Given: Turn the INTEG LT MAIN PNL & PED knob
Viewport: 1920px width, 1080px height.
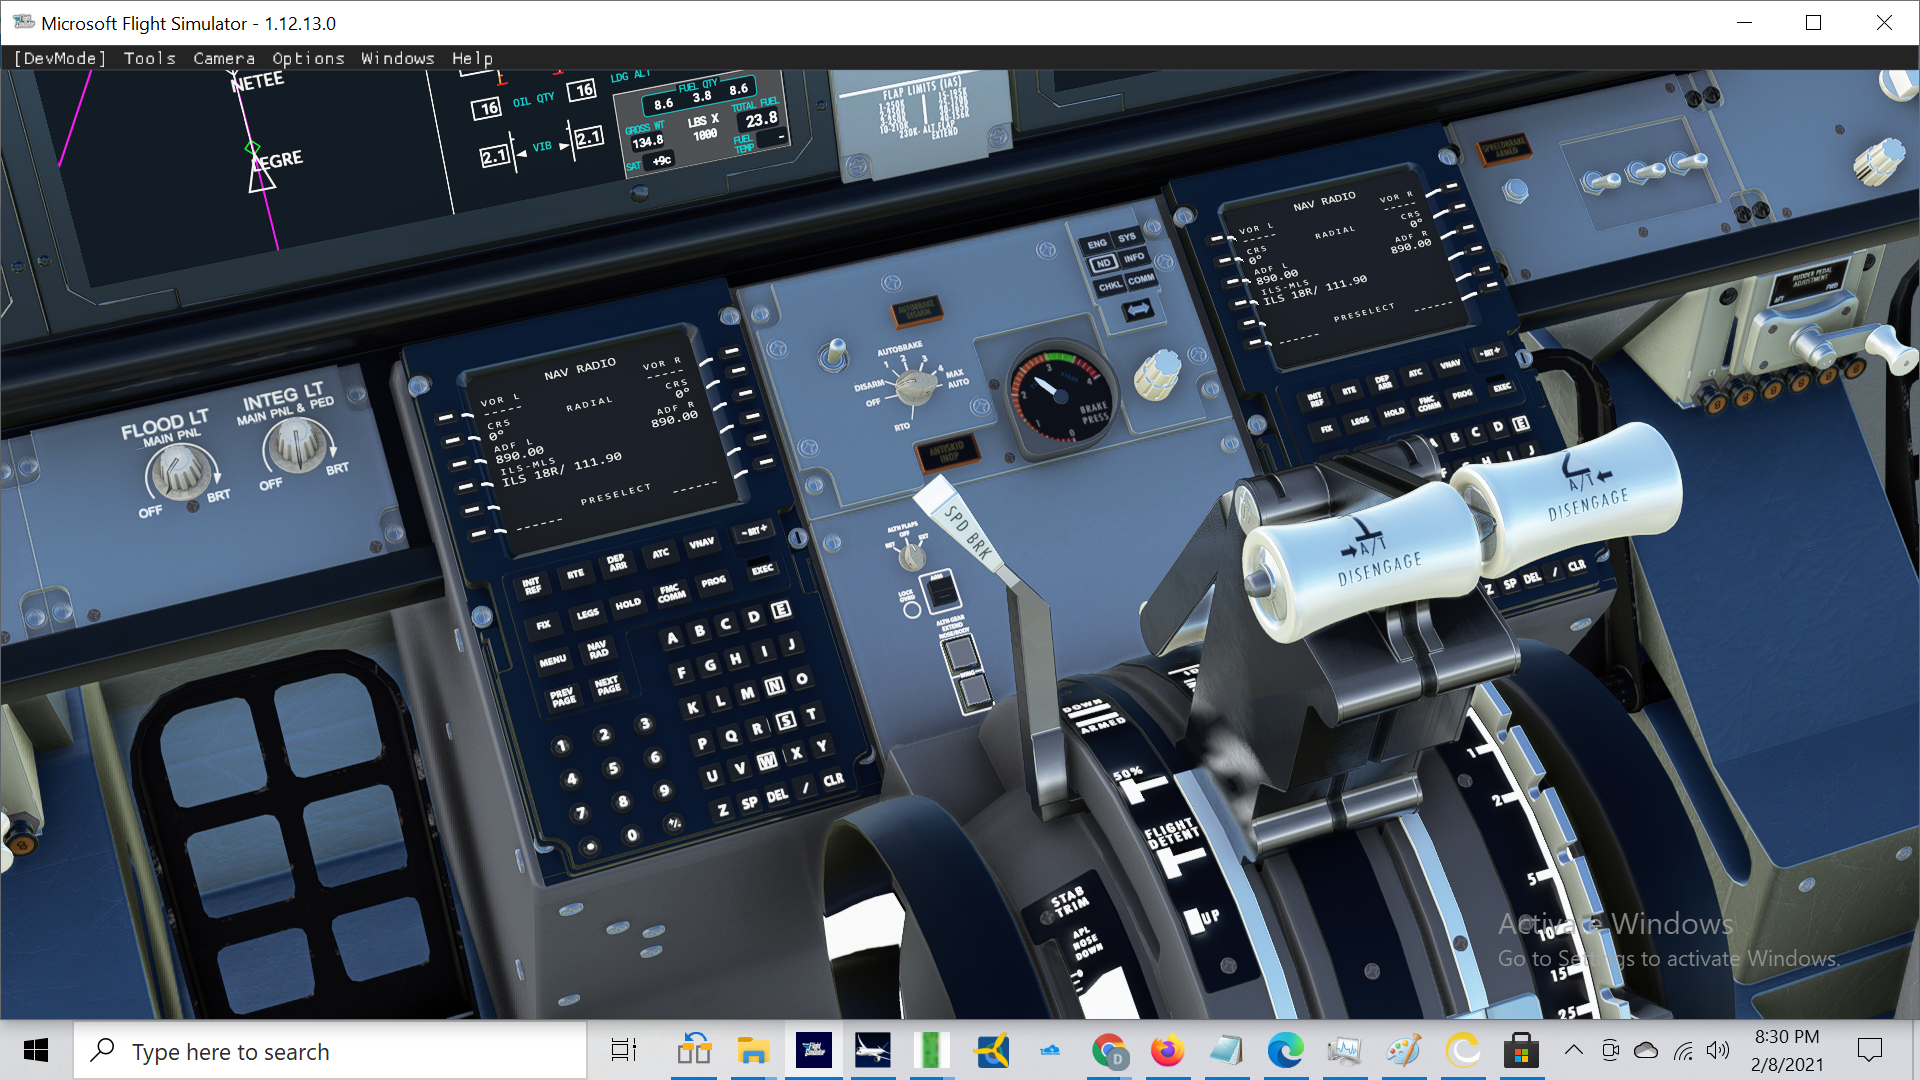Looking at the screenshot, I should click(297, 445).
